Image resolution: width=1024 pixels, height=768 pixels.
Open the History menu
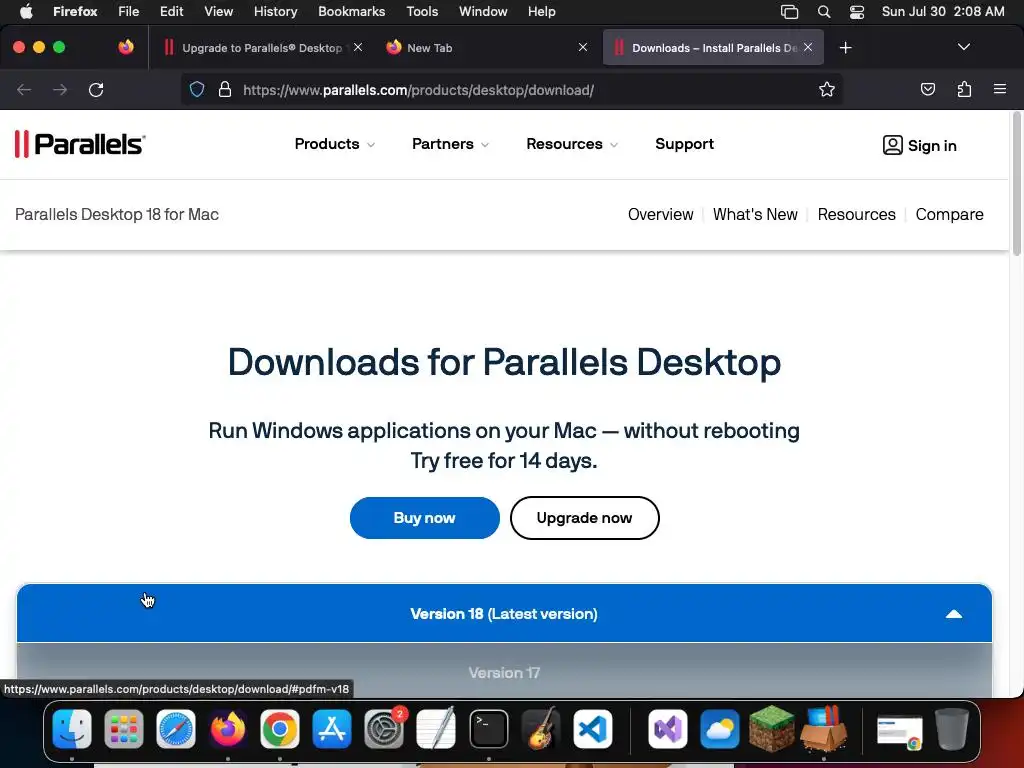[x=275, y=11]
